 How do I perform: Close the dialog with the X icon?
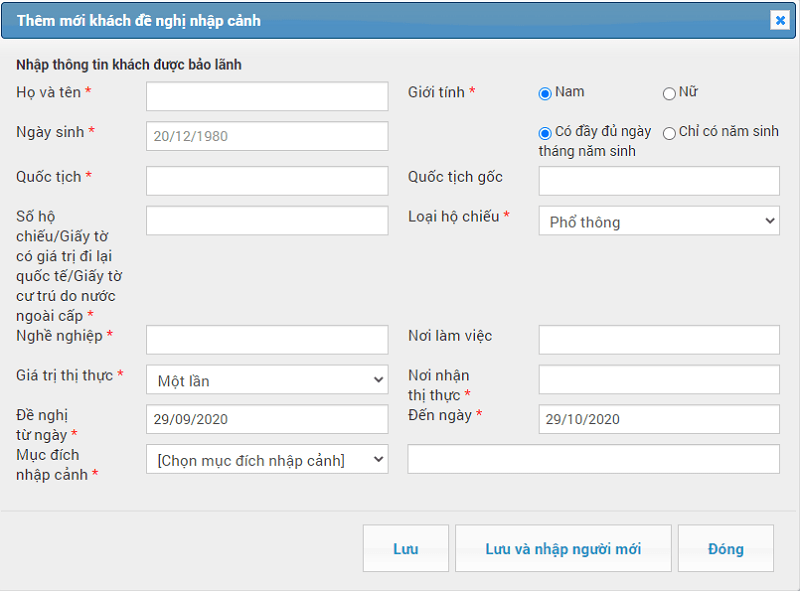(779, 21)
